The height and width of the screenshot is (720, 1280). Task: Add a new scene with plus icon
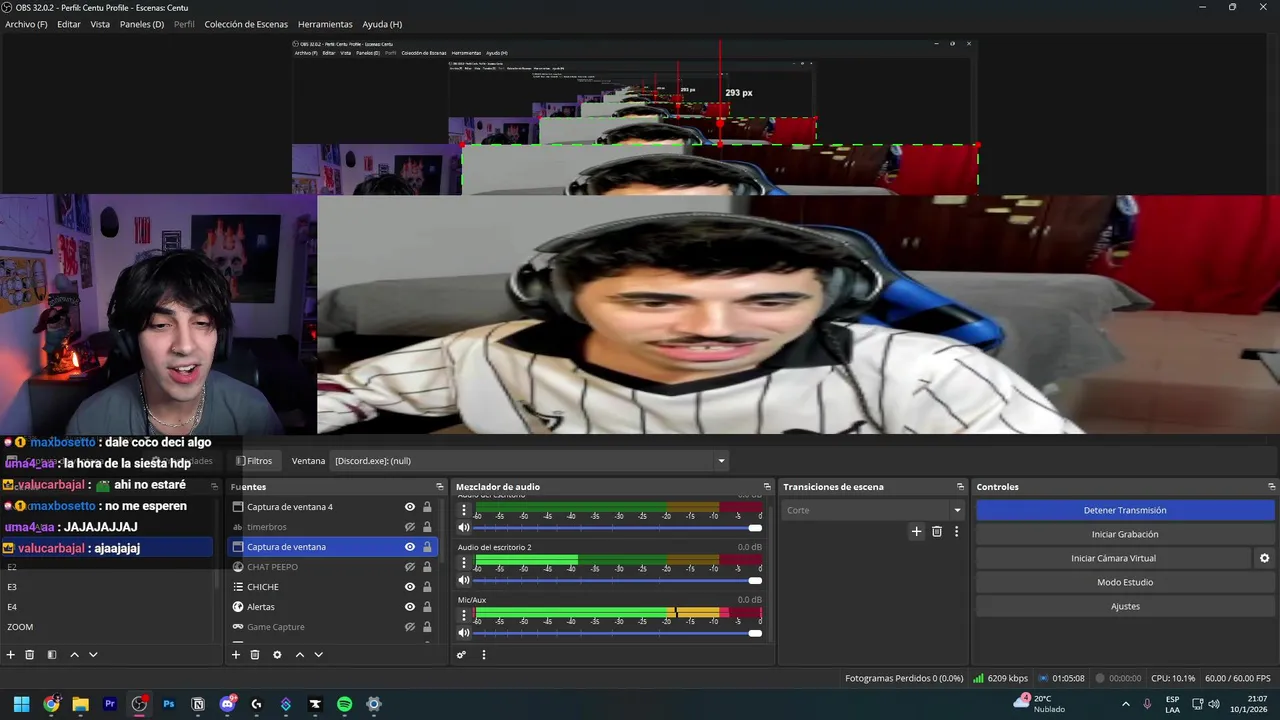(x=11, y=655)
